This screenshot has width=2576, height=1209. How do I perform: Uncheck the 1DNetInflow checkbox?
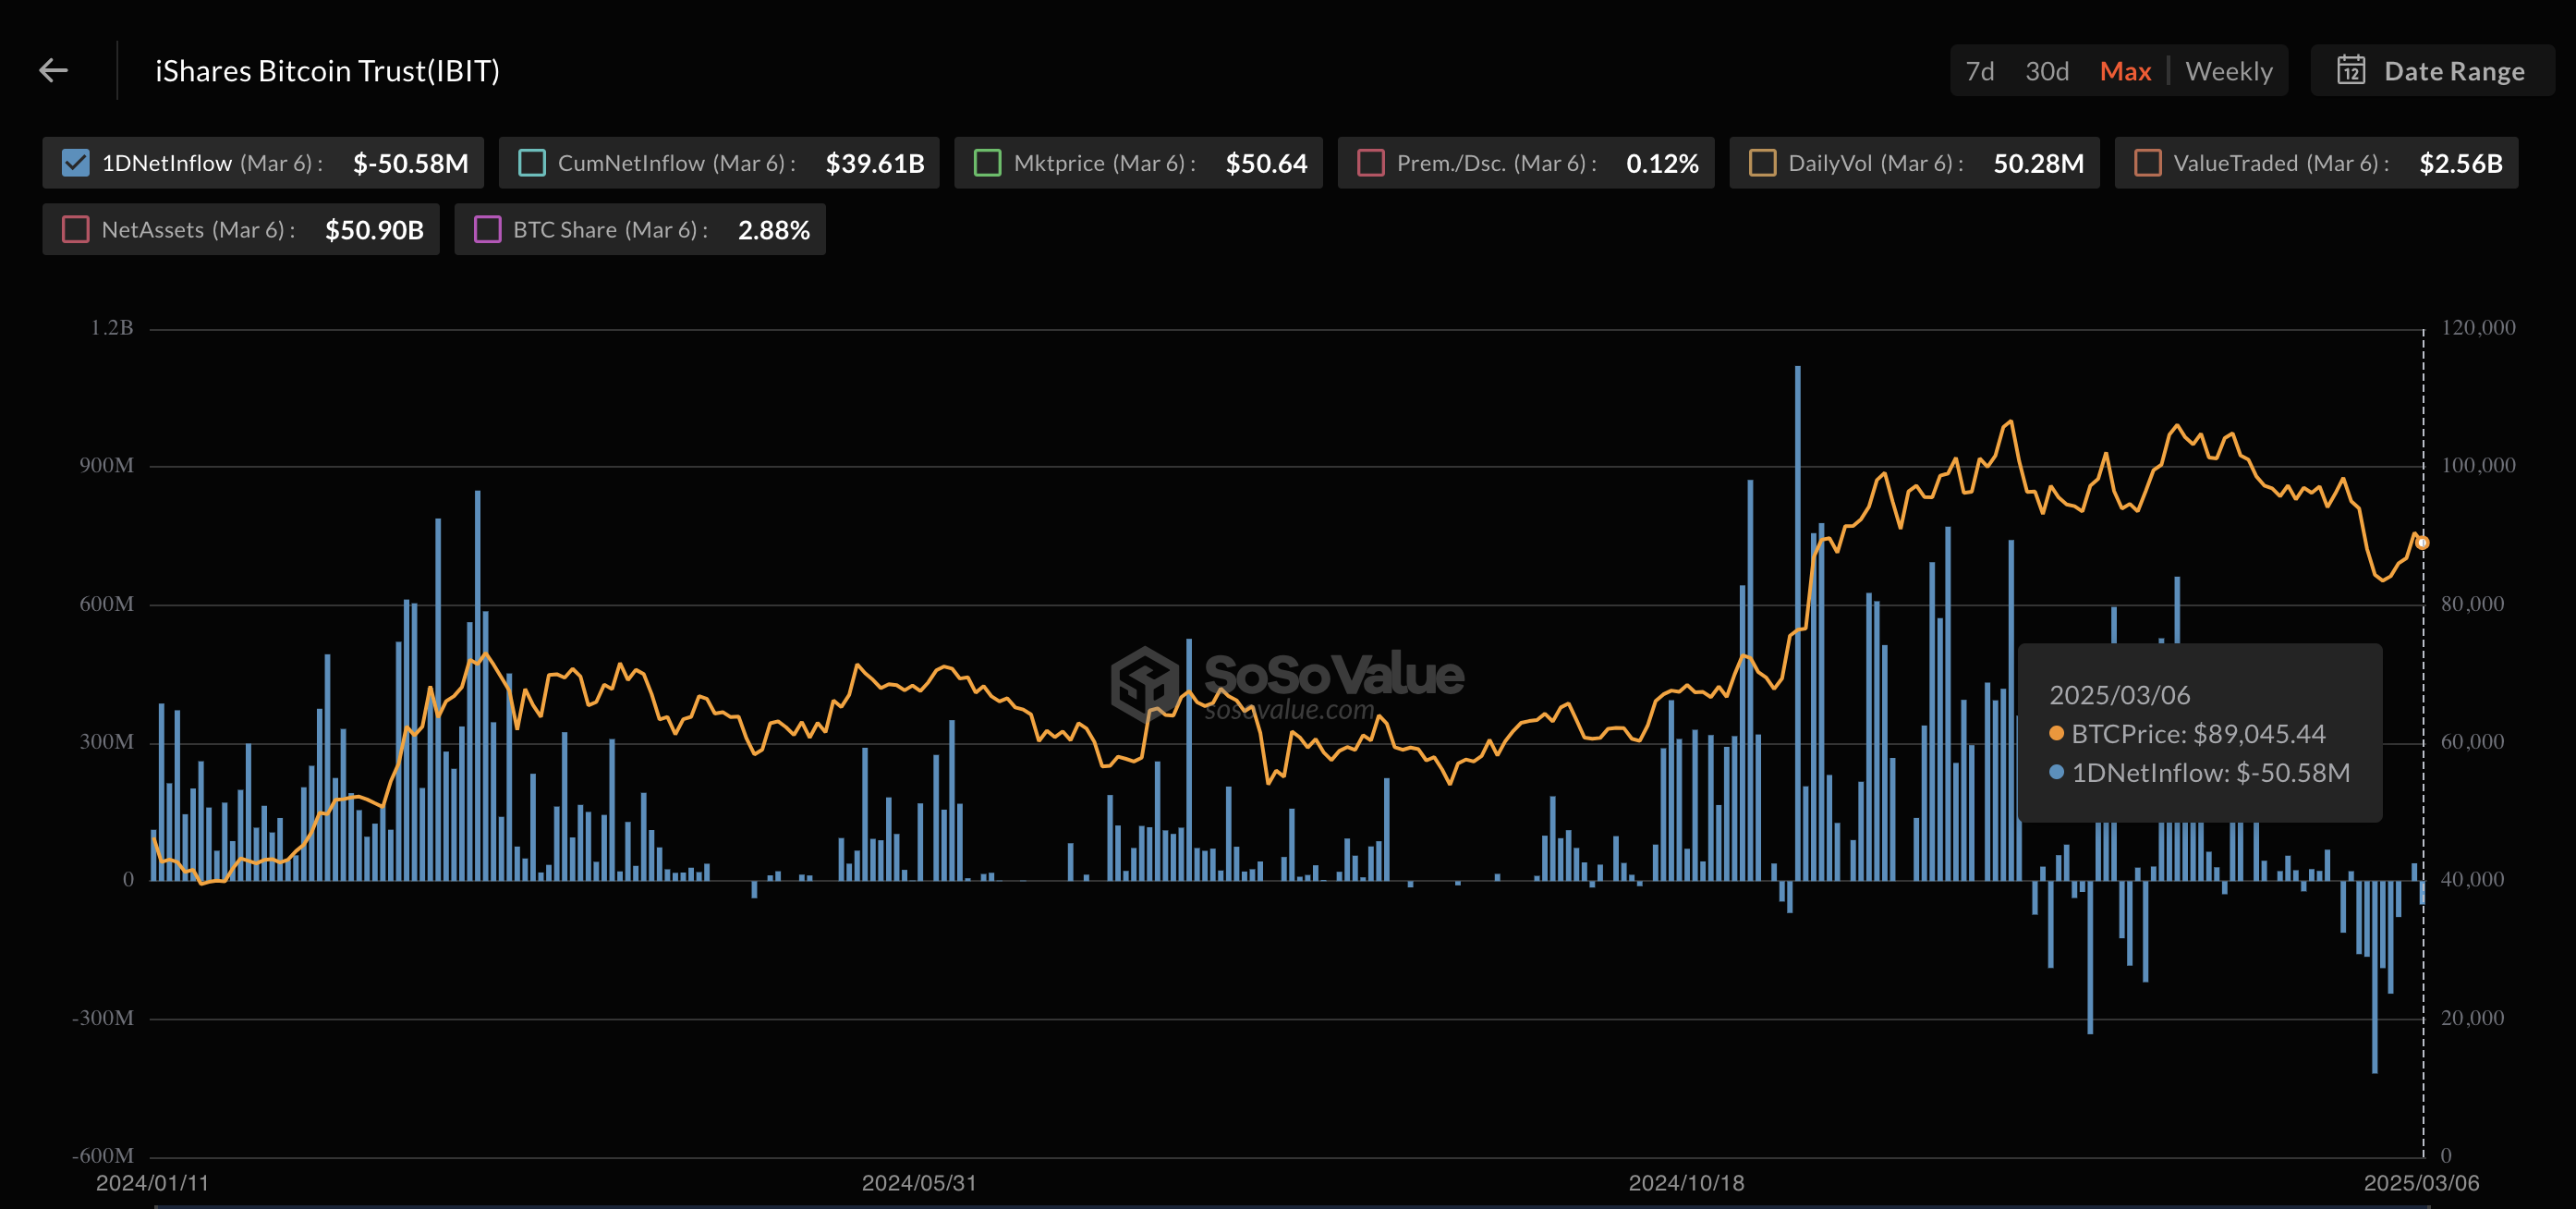[75, 163]
